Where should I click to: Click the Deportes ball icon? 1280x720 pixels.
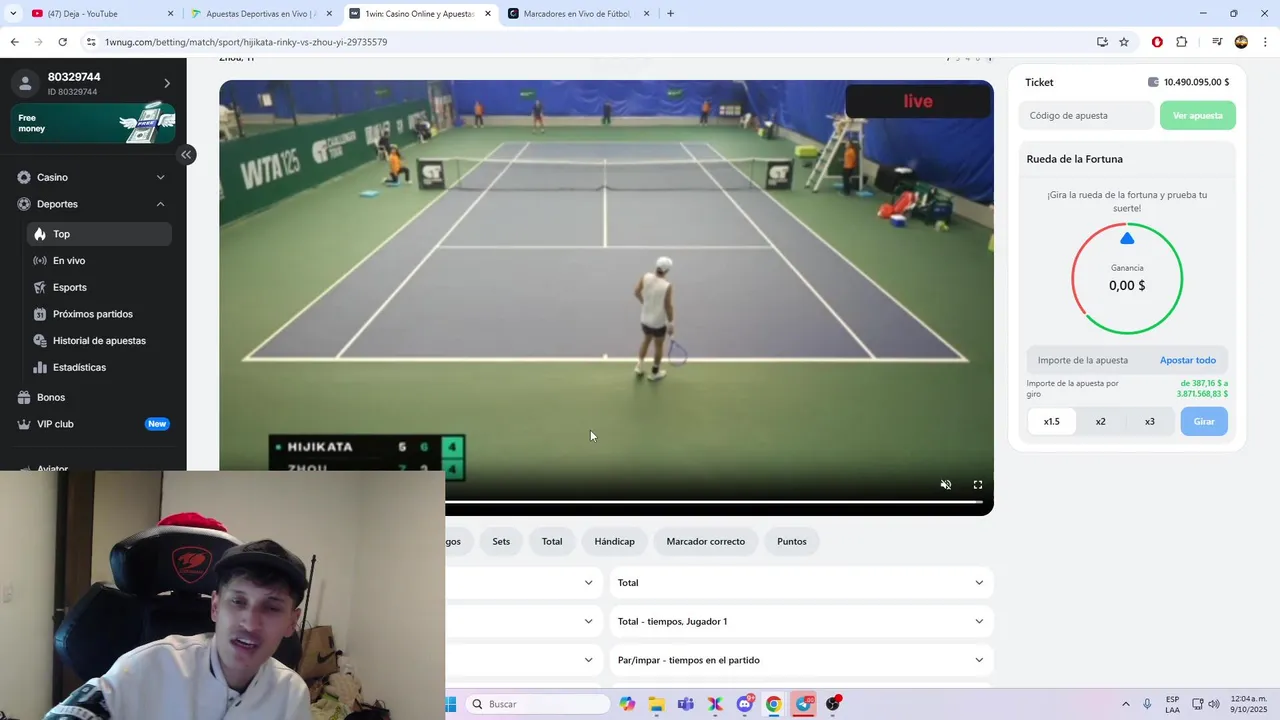tap(24, 204)
